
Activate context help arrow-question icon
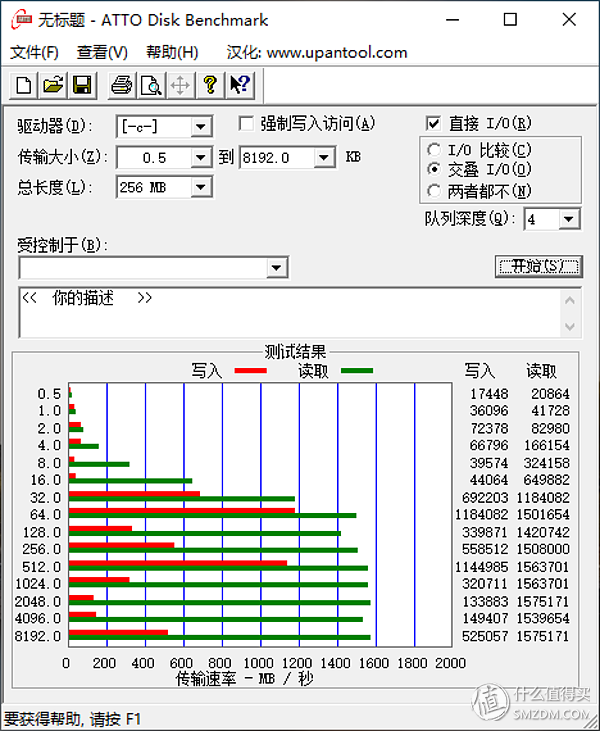(x=240, y=85)
